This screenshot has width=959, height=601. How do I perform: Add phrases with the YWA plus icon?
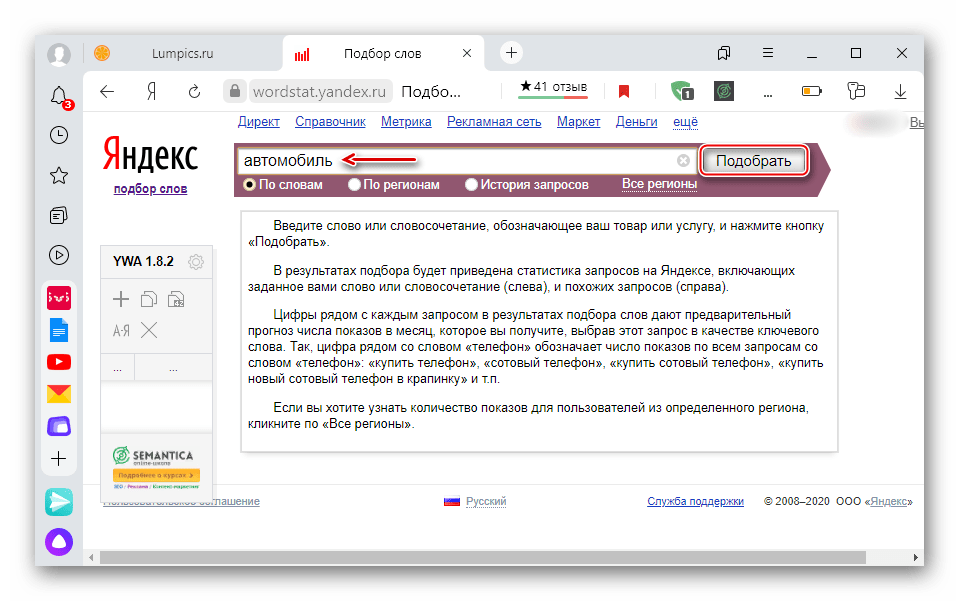[x=121, y=299]
